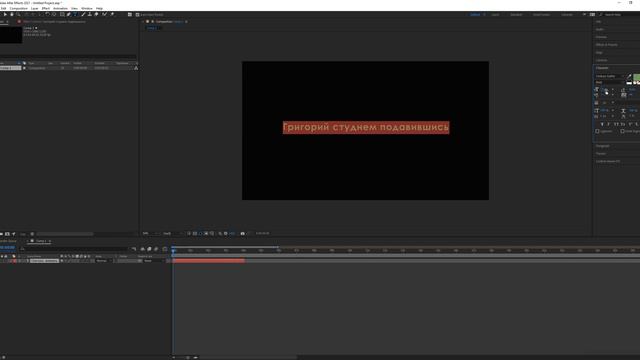
Task: Click the eyedropper in Character panel
Action: click(x=629, y=76)
